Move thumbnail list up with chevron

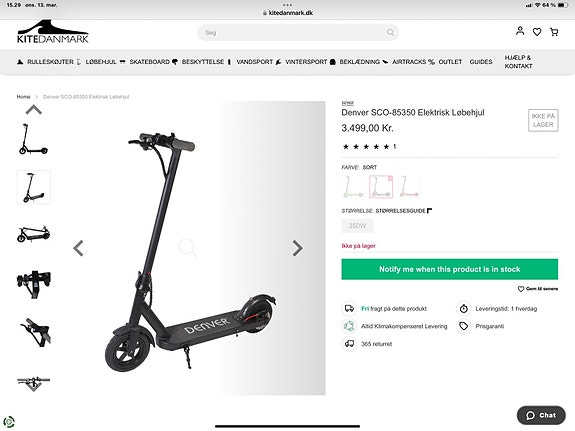[34, 110]
